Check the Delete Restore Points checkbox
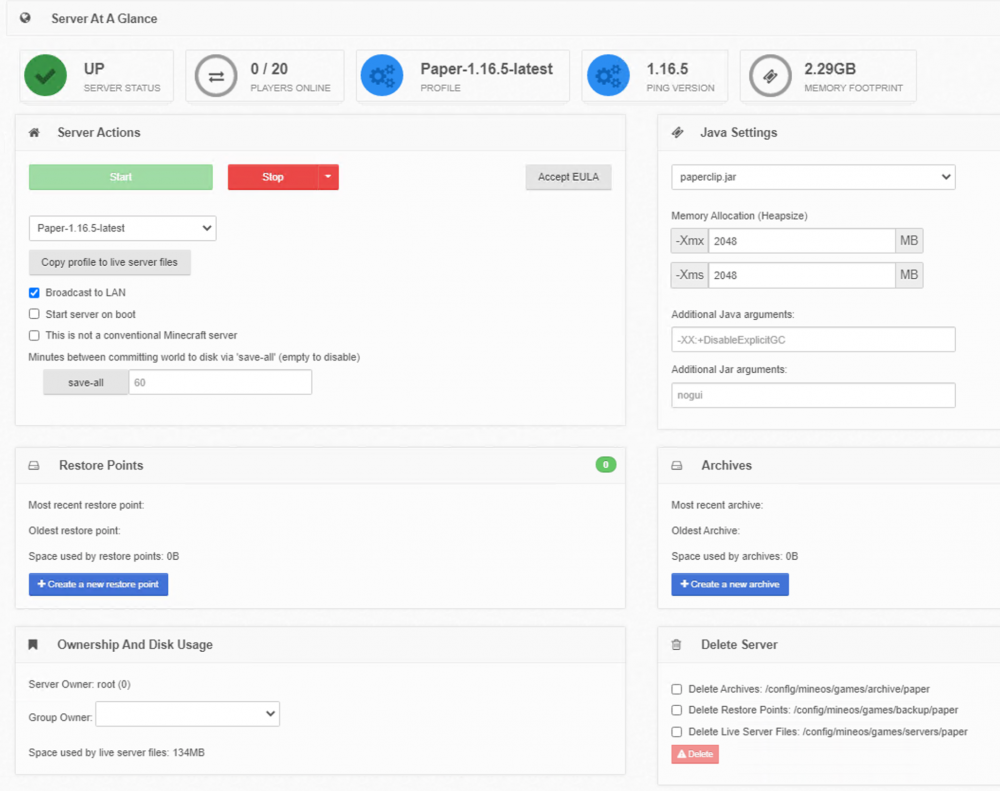This screenshot has width=1000, height=791. pos(677,710)
